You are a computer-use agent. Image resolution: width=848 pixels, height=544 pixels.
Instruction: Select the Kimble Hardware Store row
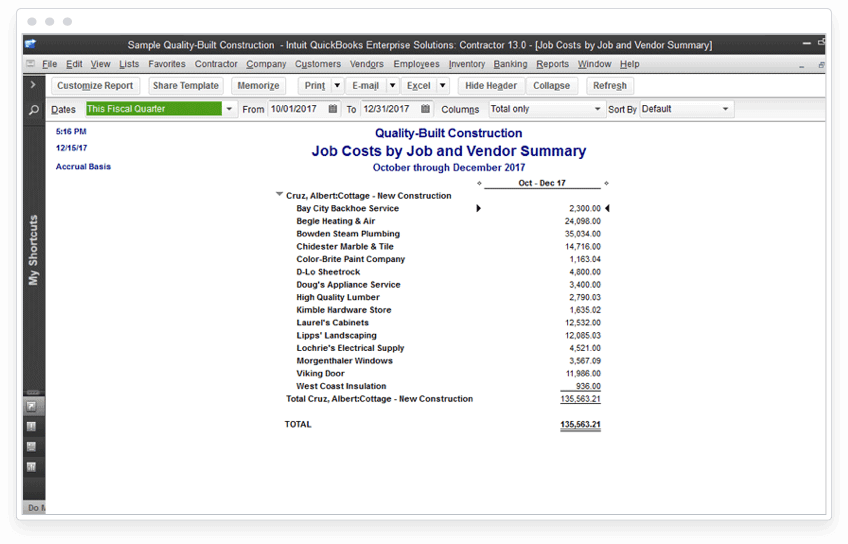[x=448, y=310]
